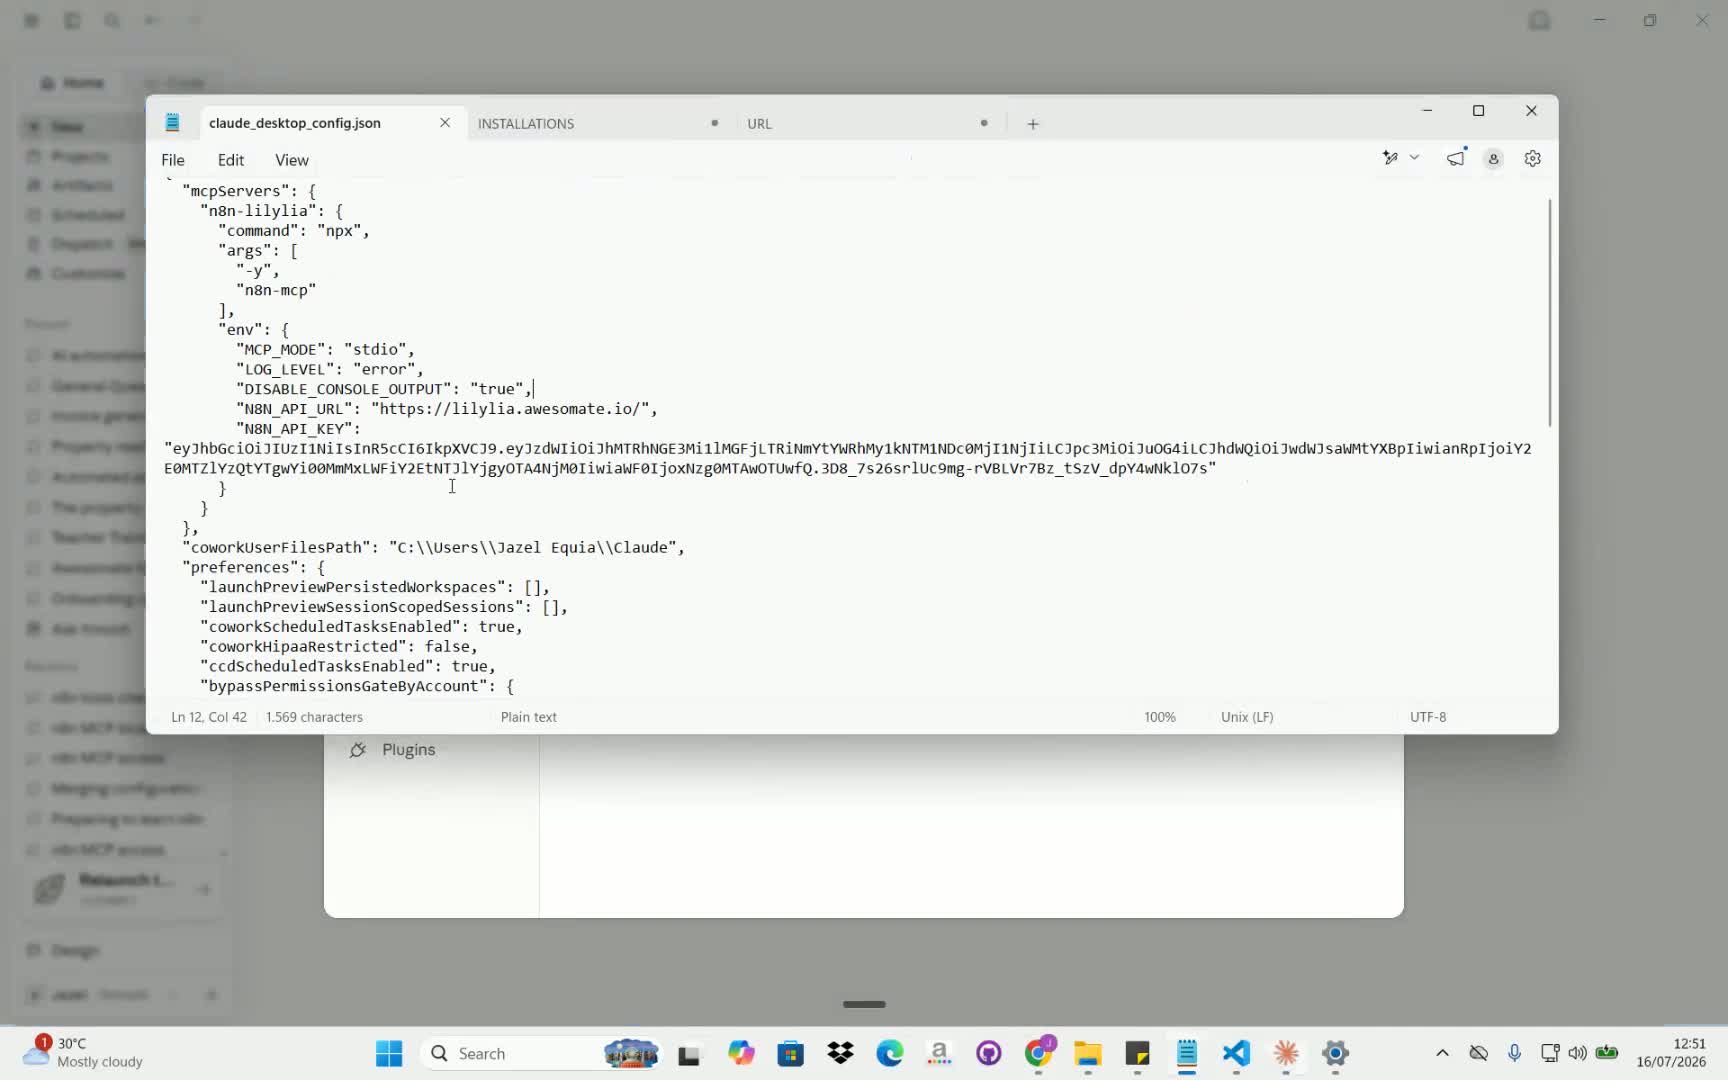Click the "mcpServers" line in the editor
Image resolution: width=1728 pixels, height=1080 pixels.
click(249, 191)
